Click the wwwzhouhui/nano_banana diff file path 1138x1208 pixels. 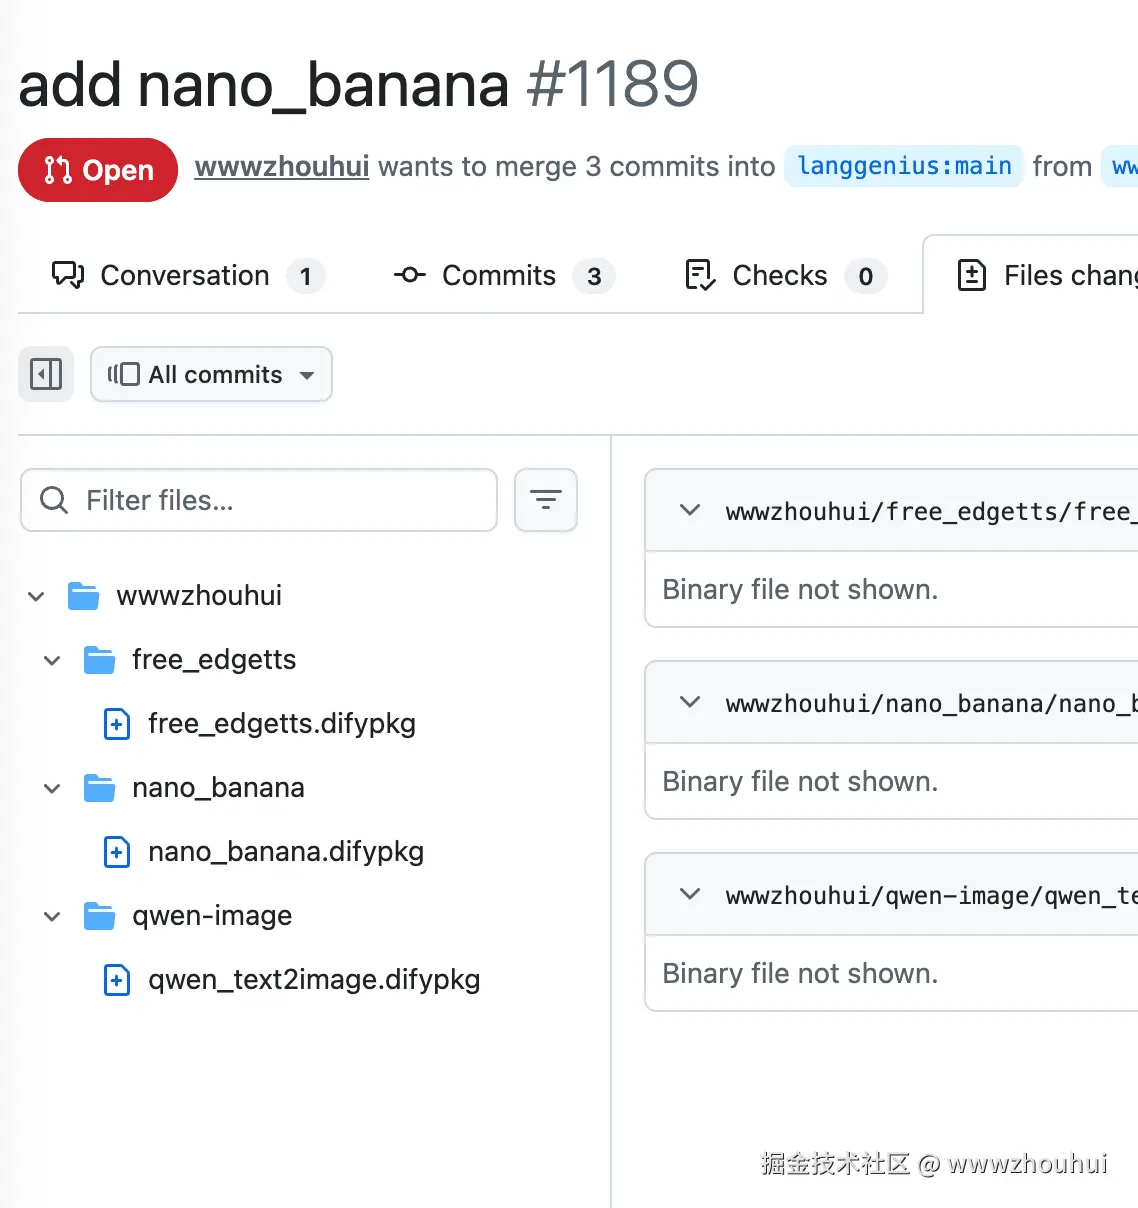[x=932, y=704]
